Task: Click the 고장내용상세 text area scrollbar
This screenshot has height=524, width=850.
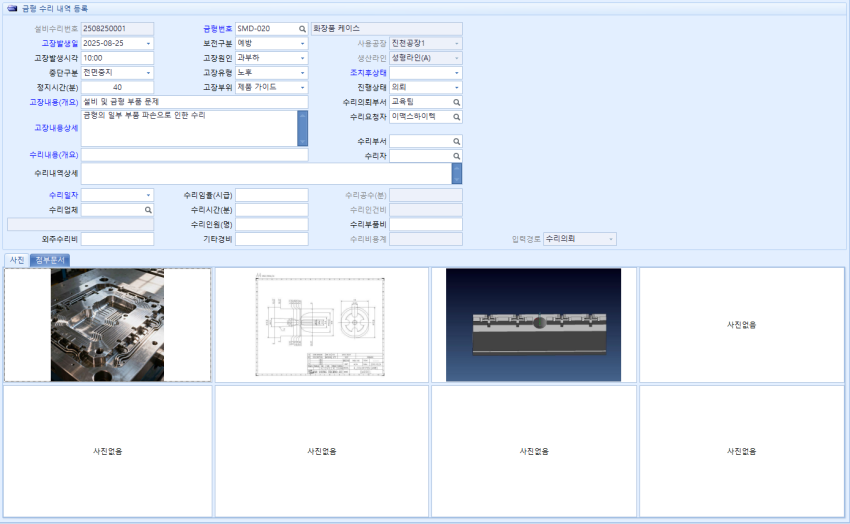Action: point(302,128)
